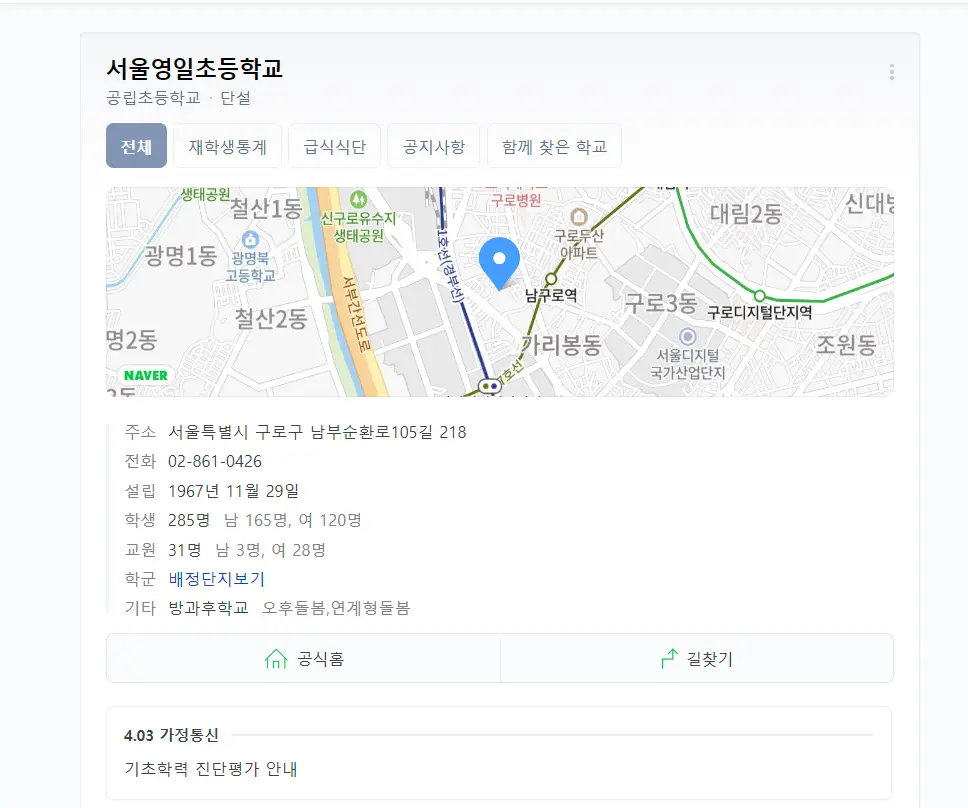
Task: Click the 길찾기 directions button
Action: click(697, 659)
